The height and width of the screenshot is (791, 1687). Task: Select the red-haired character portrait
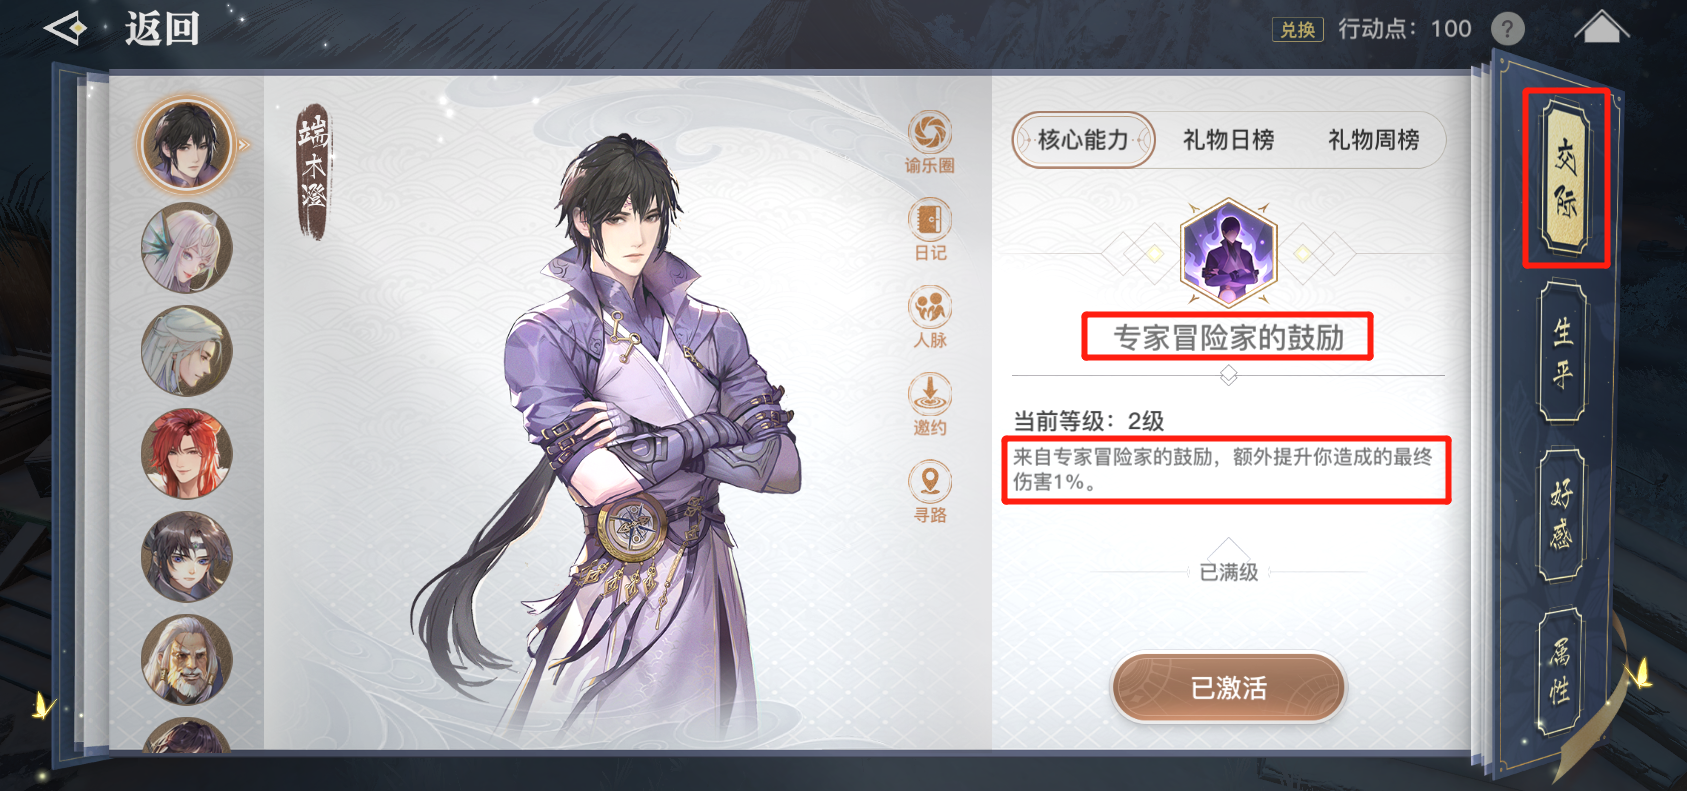click(x=187, y=454)
